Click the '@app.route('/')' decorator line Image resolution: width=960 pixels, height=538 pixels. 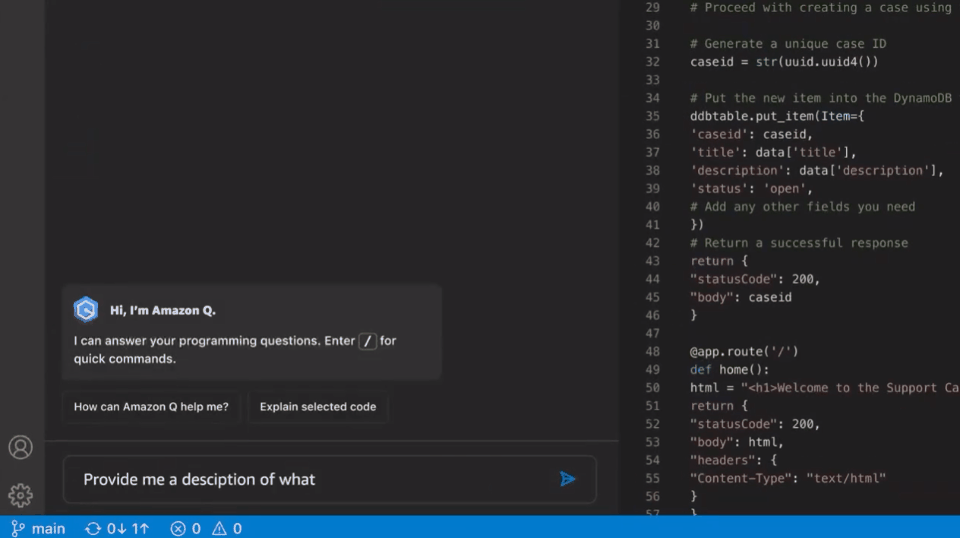point(744,352)
